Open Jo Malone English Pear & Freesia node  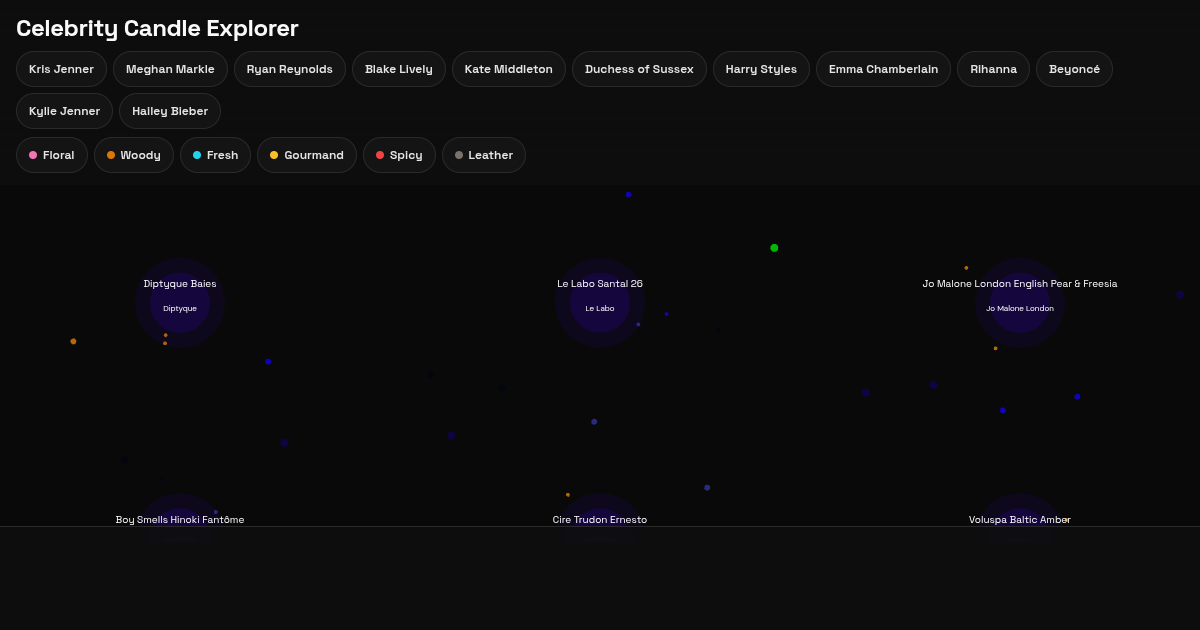click(x=1020, y=303)
